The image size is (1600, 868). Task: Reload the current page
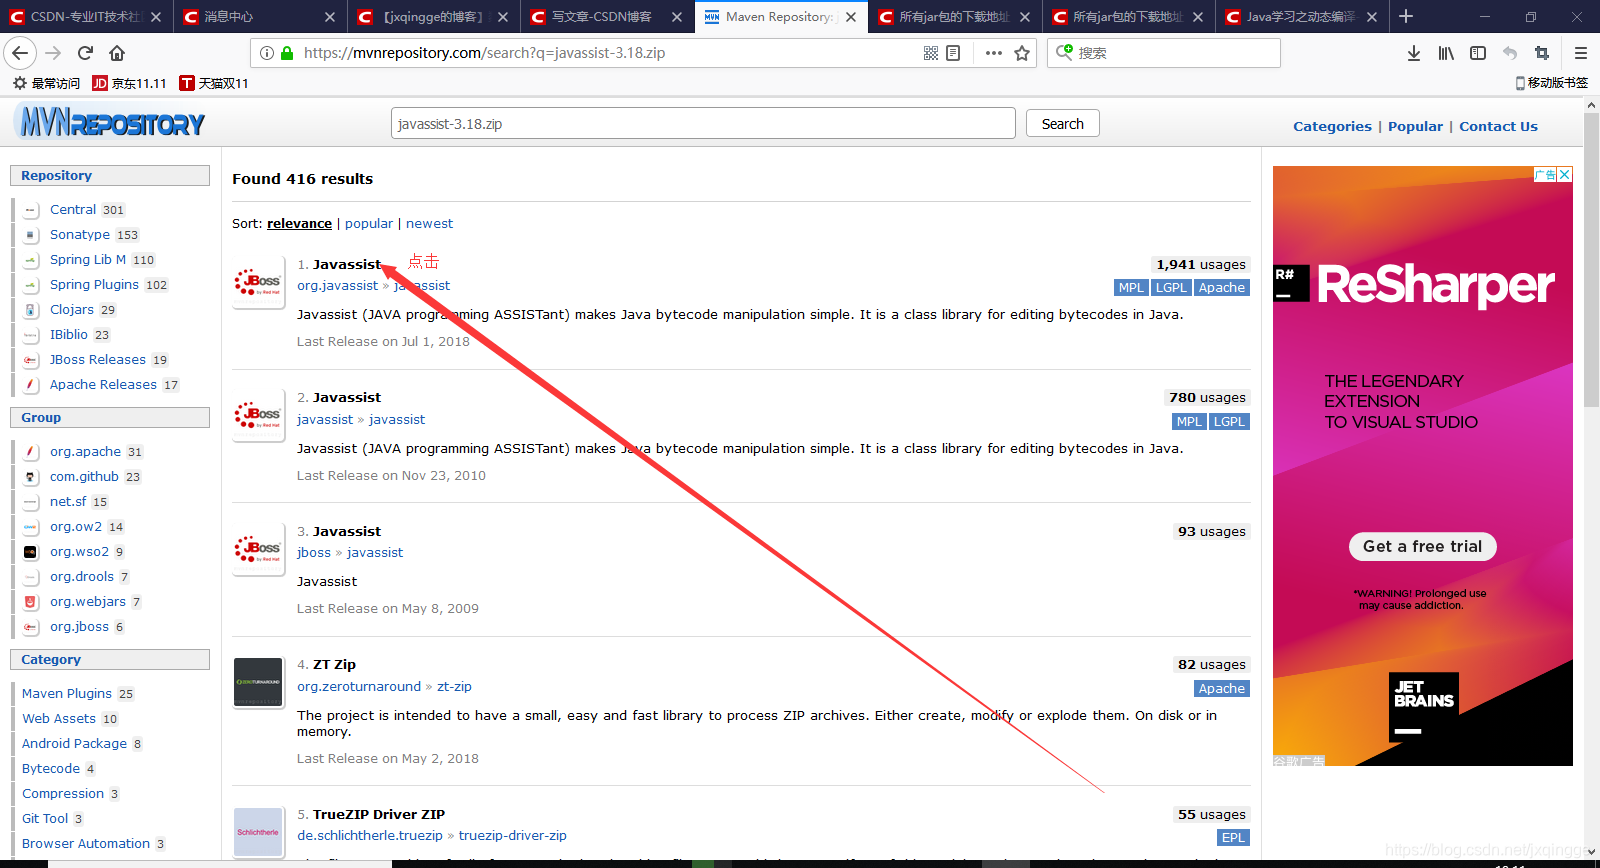pyautogui.click(x=85, y=53)
